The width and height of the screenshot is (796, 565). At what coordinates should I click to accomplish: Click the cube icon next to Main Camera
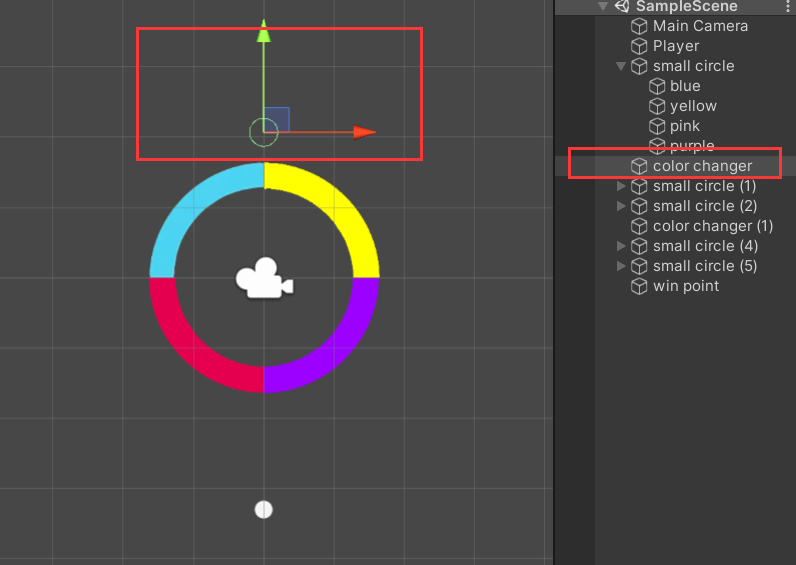tap(639, 26)
